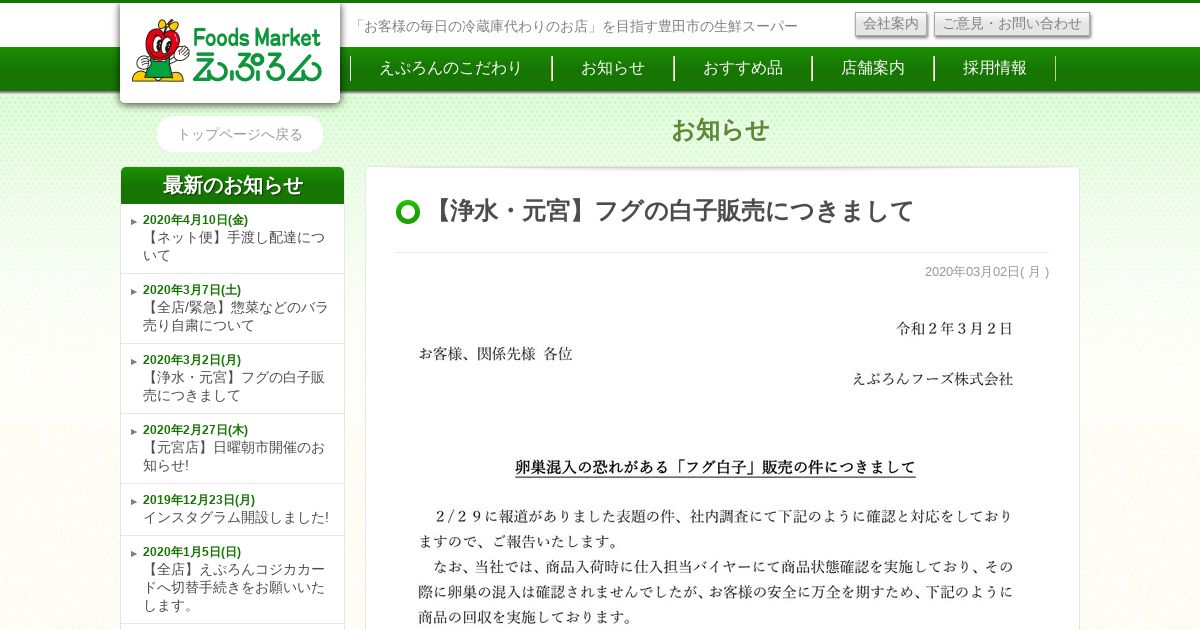Open 採用情報 menu item
Image resolution: width=1200 pixels, height=630 pixels.
pos(995,68)
